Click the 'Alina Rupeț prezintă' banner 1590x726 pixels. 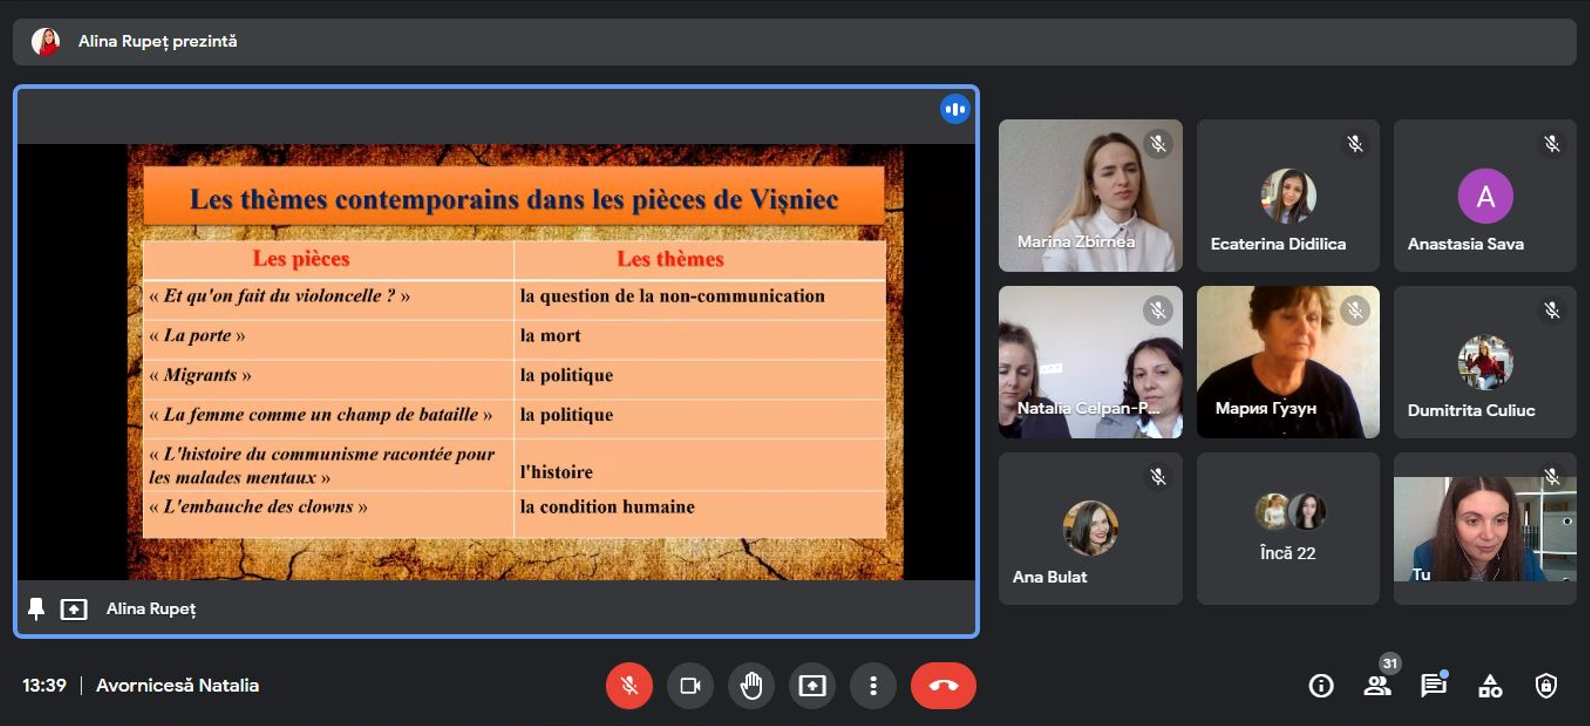point(158,42)
